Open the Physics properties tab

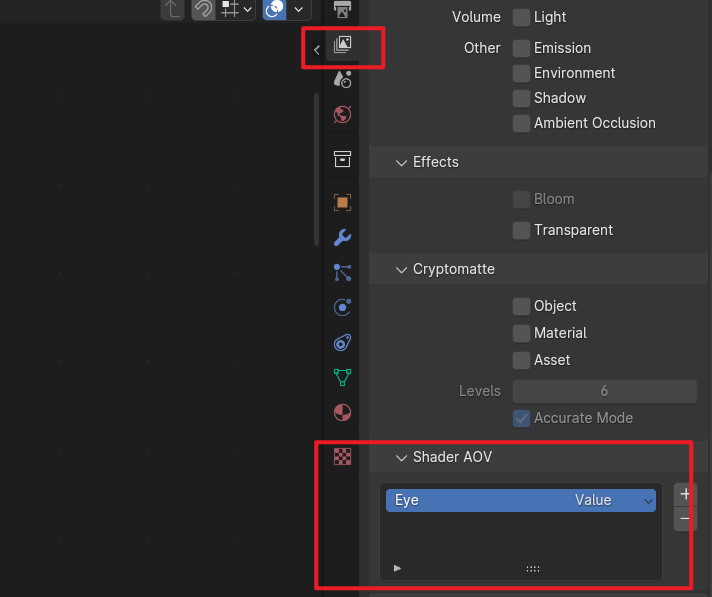click(342, 307)
